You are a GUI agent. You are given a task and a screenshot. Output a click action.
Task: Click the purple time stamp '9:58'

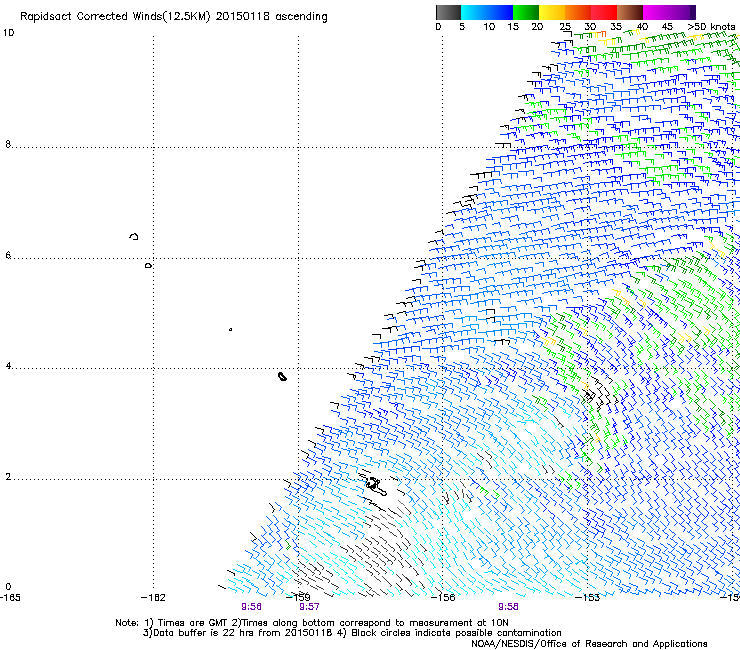coord(508,607)
